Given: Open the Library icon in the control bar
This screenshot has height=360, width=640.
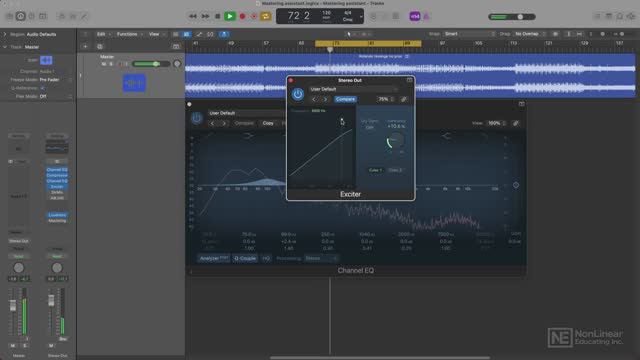Looking at the screenshot, I should click(9, 16).
